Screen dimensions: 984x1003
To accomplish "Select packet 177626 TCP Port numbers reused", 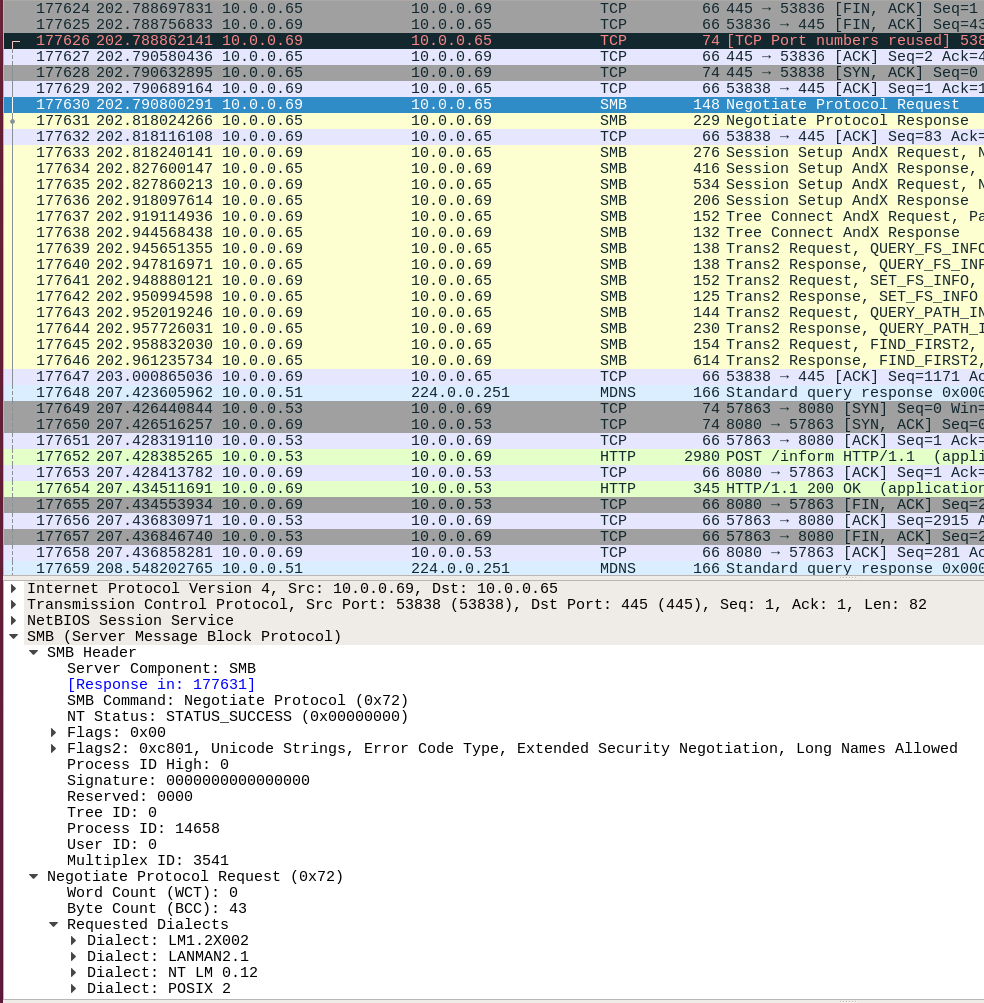I will 494,40.
